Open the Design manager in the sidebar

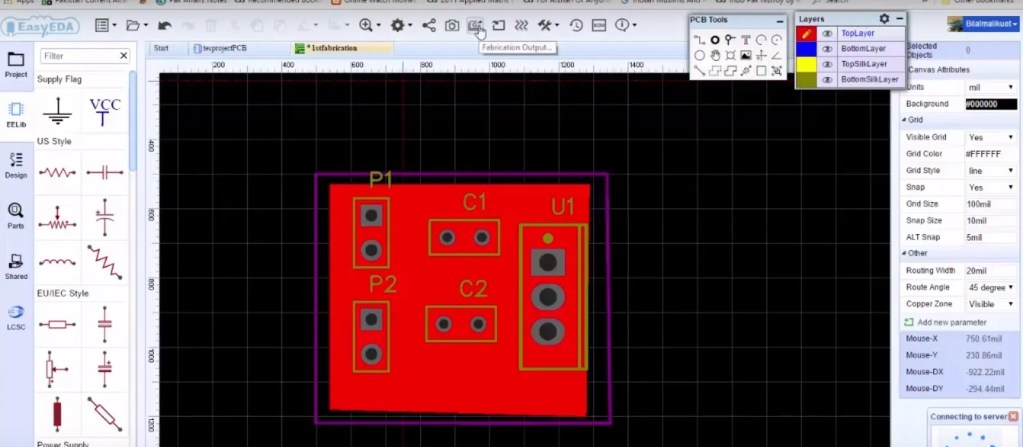(x=16, y=165)
